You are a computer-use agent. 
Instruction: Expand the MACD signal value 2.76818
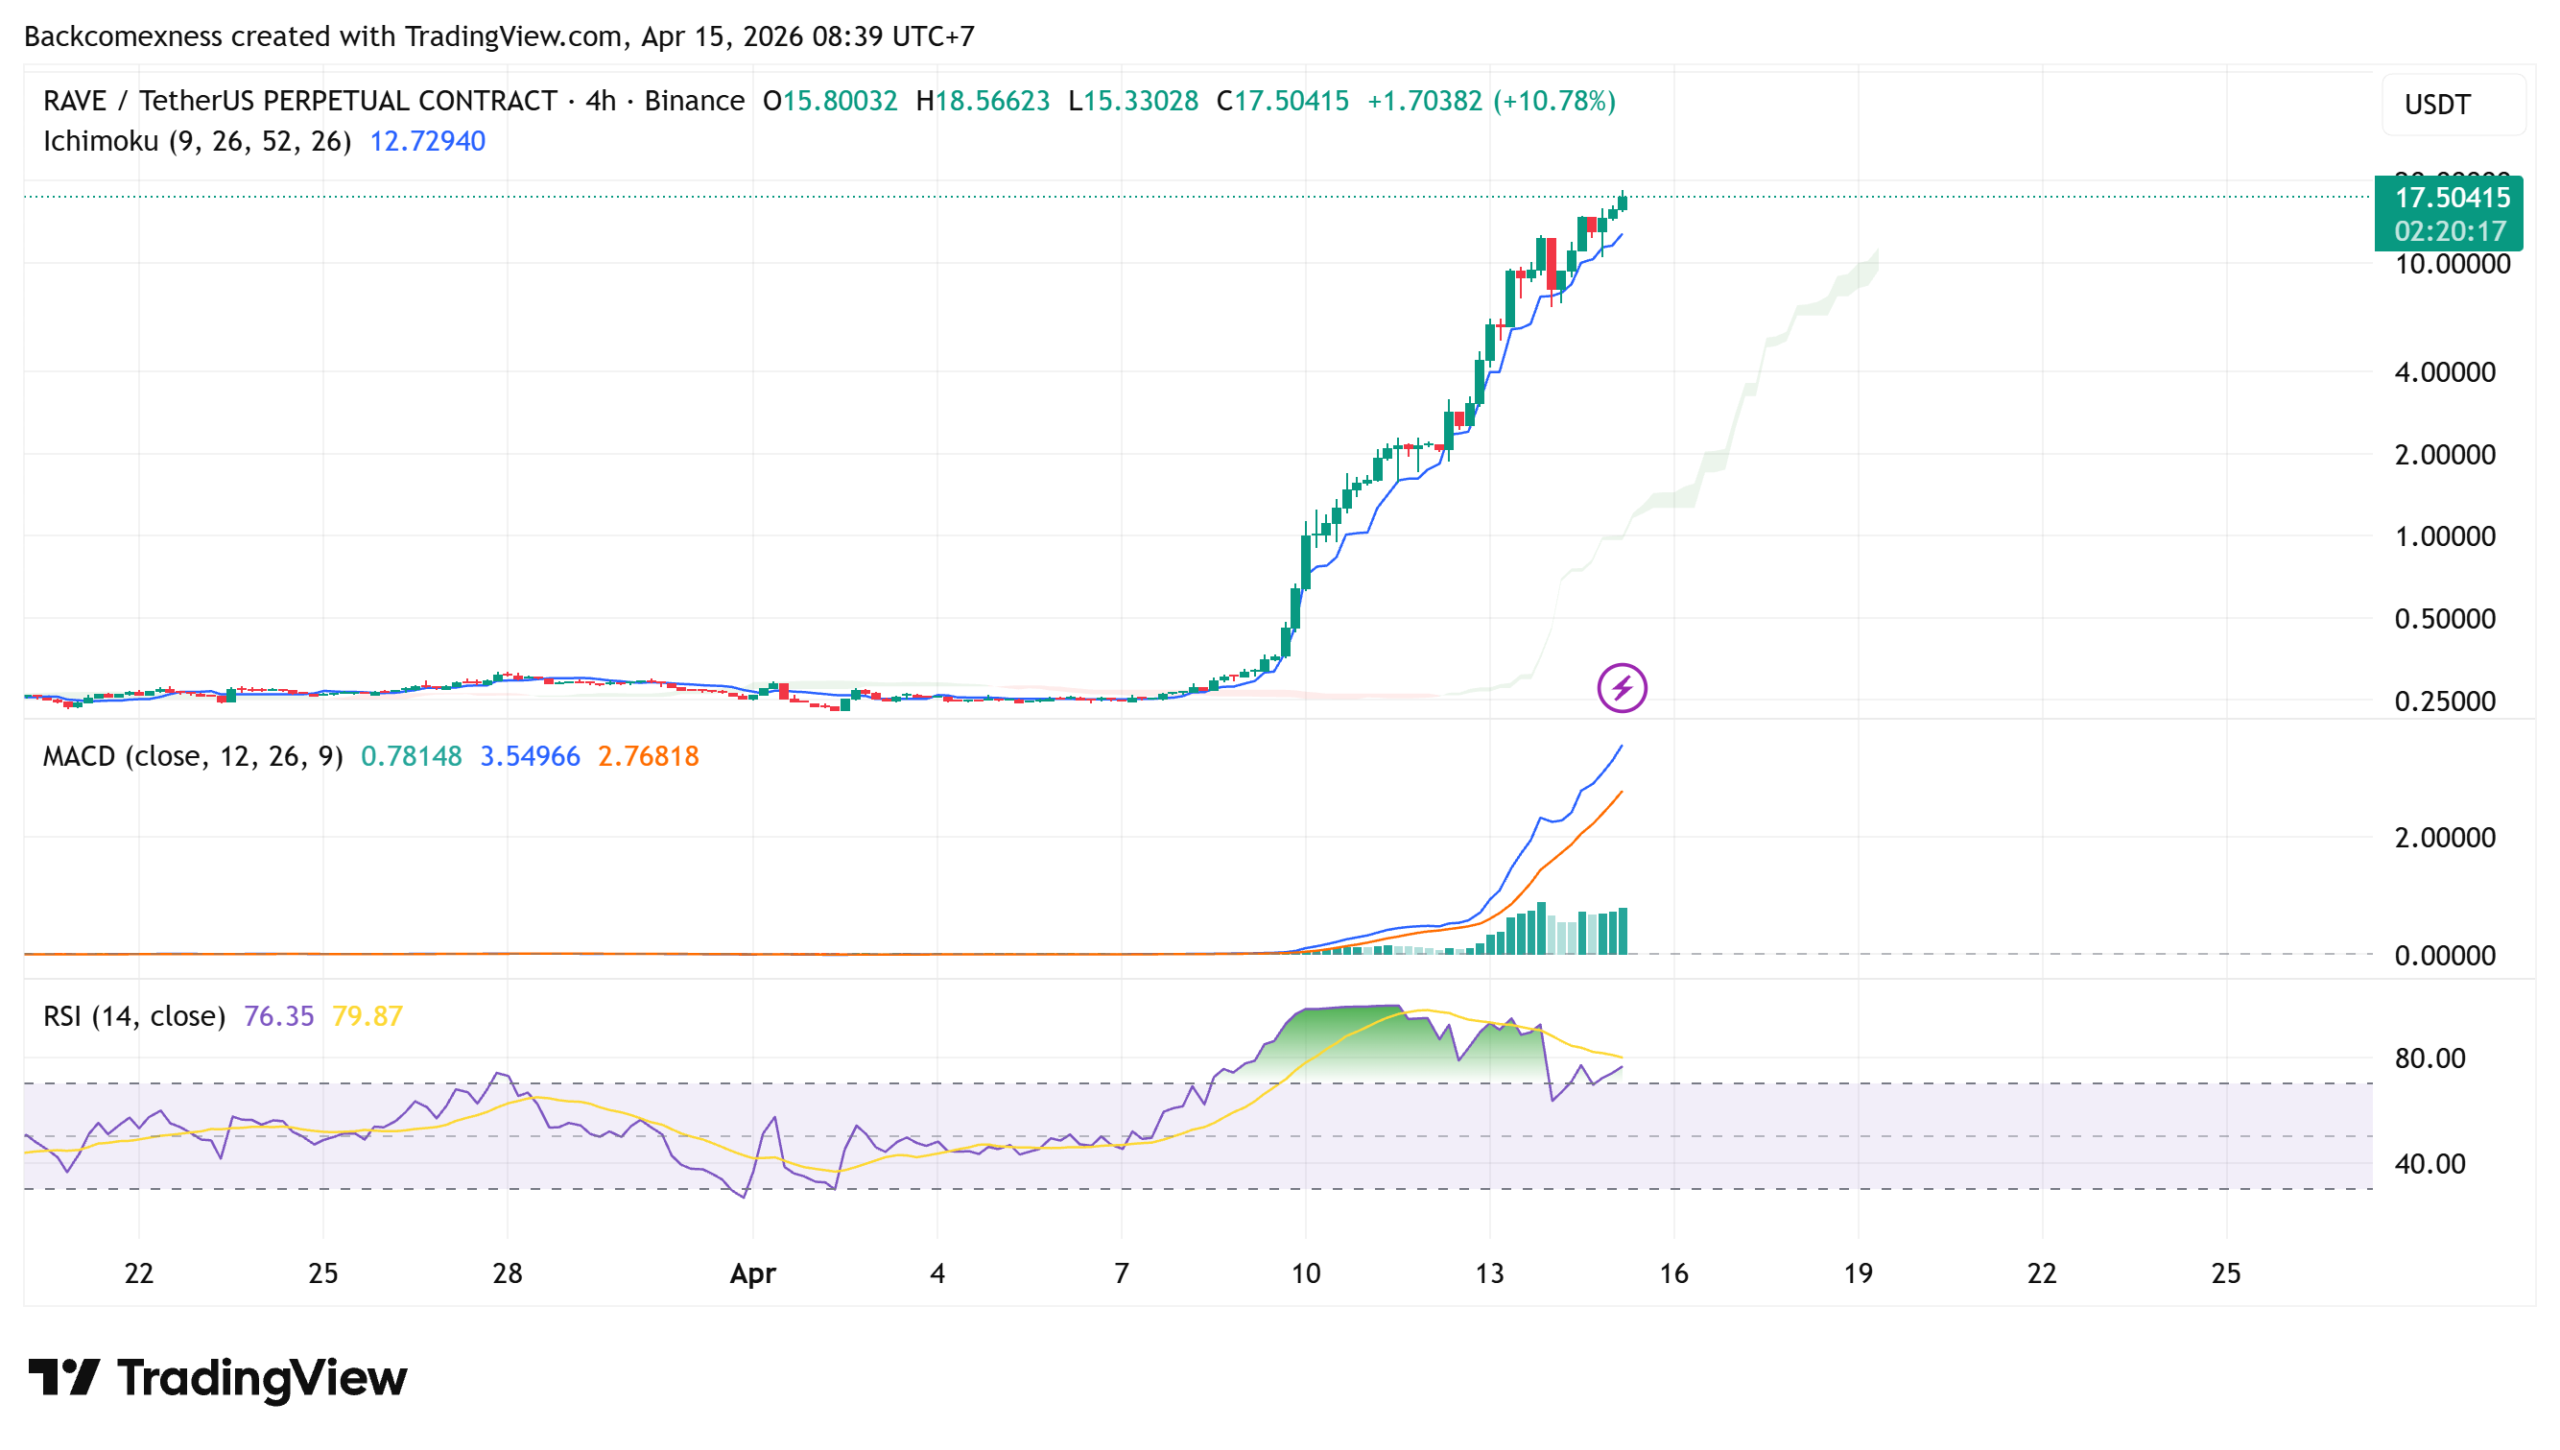[x=647, y=756]
